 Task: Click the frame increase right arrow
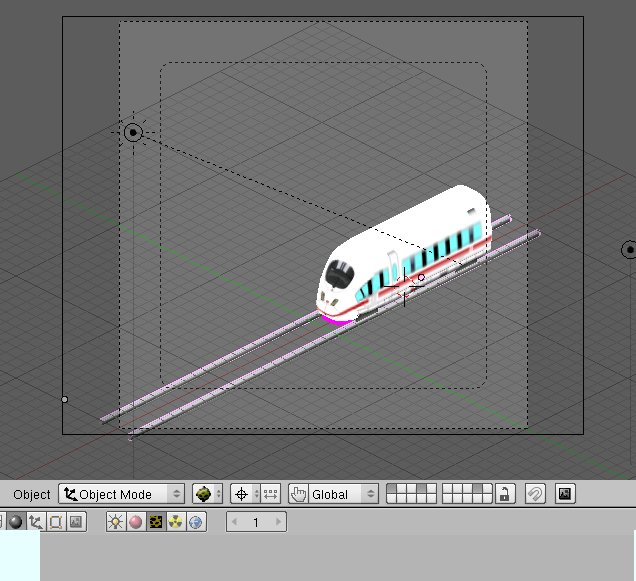pyautogui.click(x=279, y=522)
